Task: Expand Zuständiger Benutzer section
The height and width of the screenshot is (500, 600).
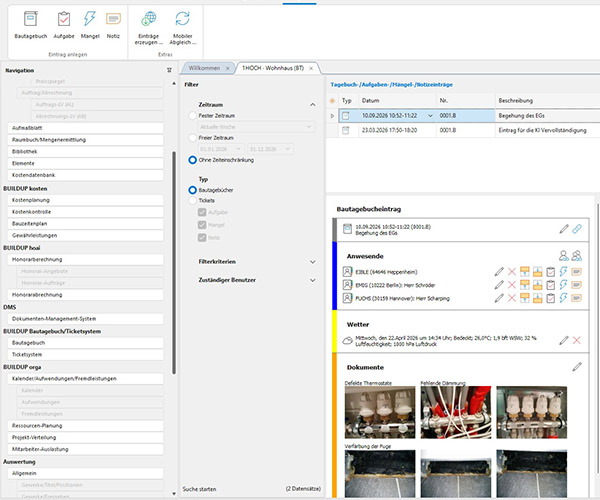Action: 313,280
